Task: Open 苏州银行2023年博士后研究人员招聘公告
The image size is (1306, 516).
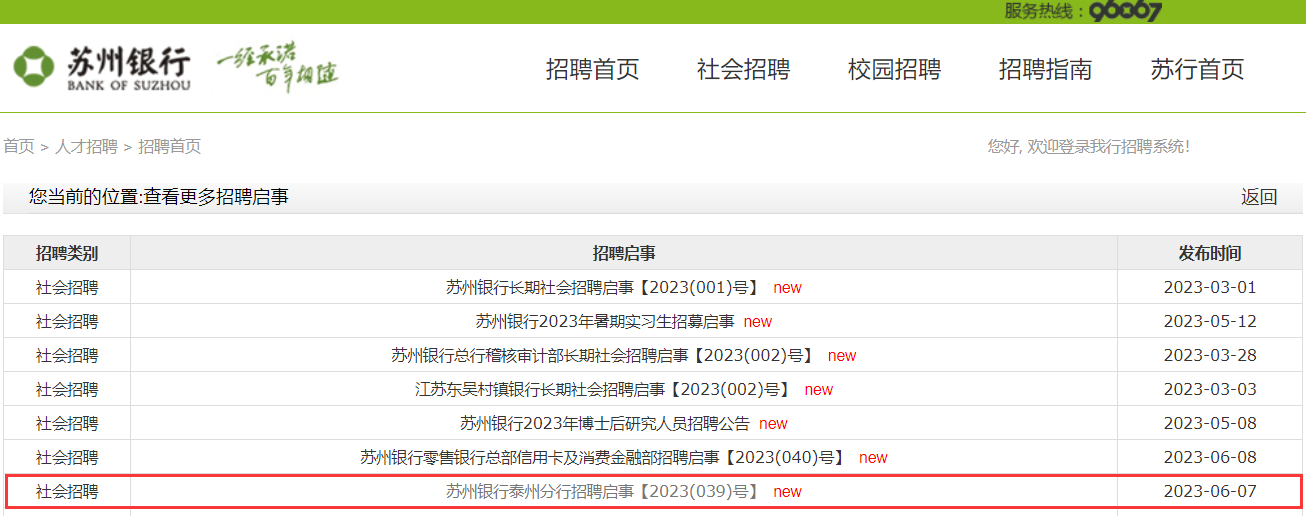Action: coord(605,424)
